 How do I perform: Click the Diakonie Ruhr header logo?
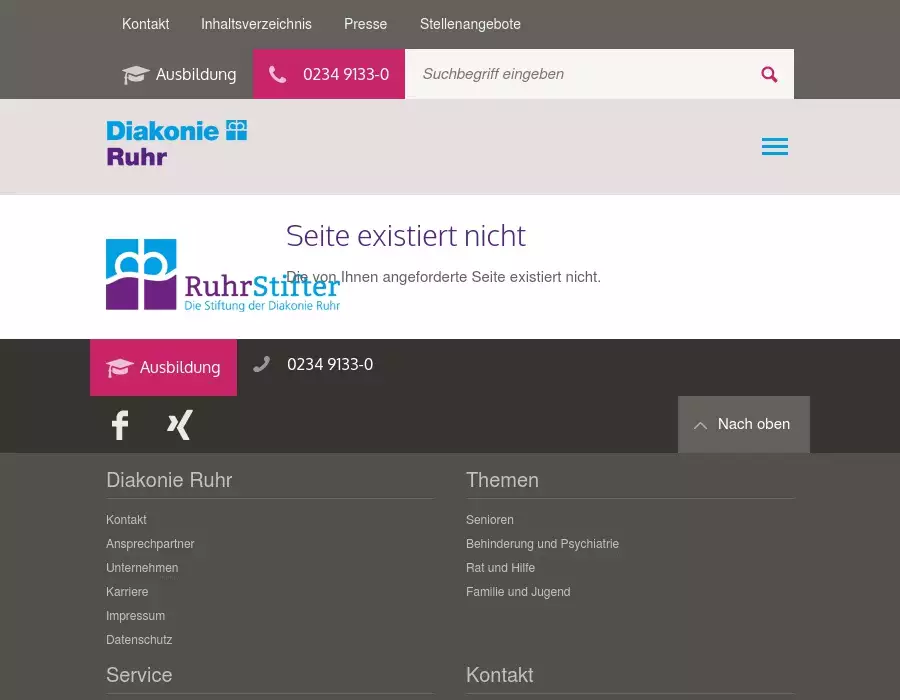[x=177, y=143]
